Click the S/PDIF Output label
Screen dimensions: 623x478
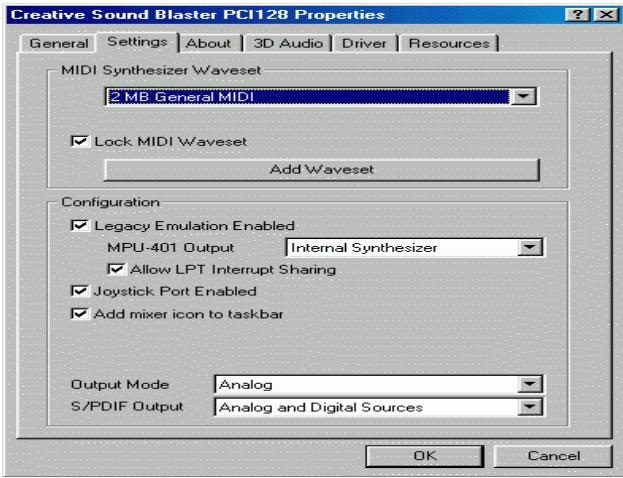(127, 406)
